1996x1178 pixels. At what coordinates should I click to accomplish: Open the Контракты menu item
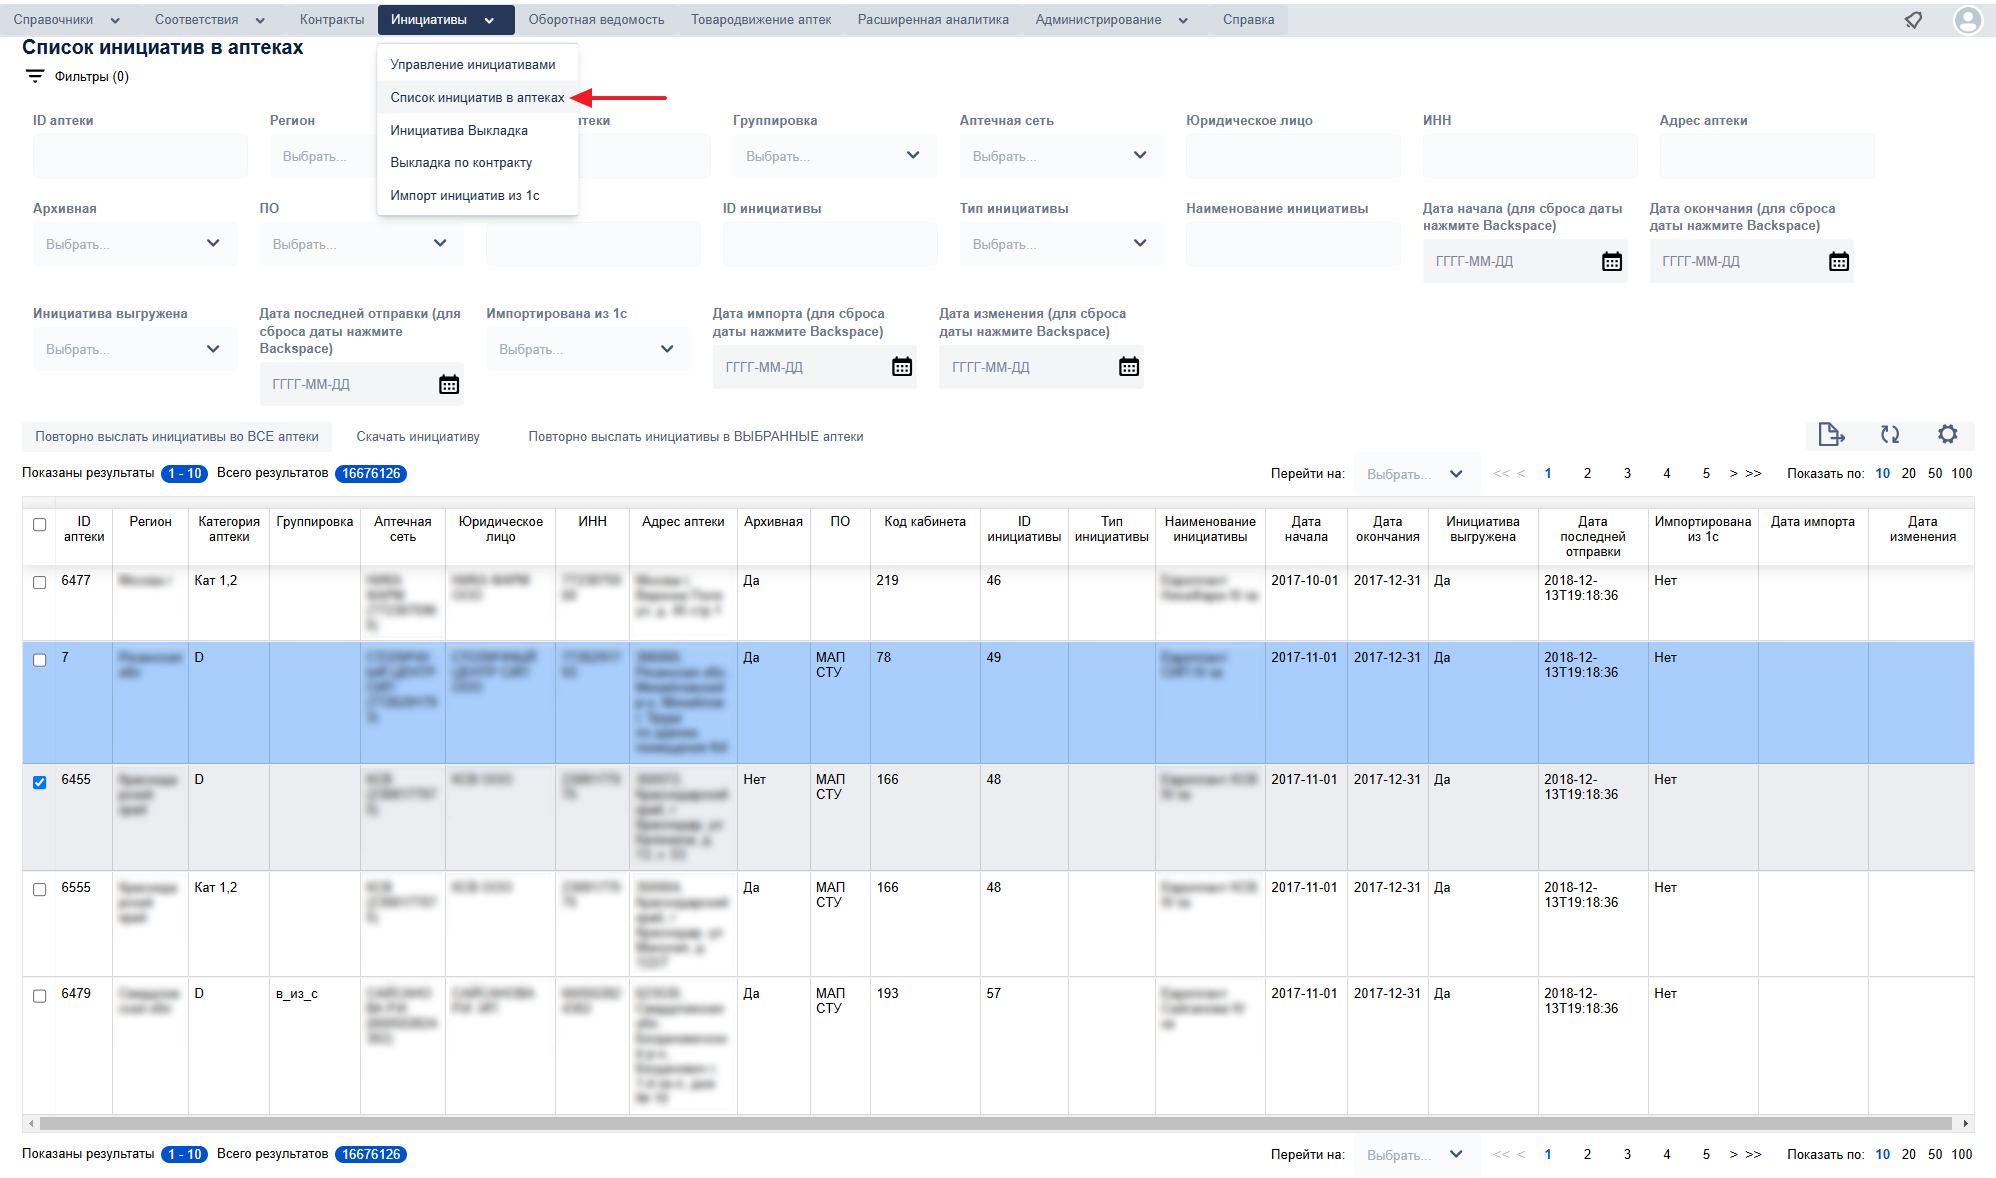[x=332, y=20]
